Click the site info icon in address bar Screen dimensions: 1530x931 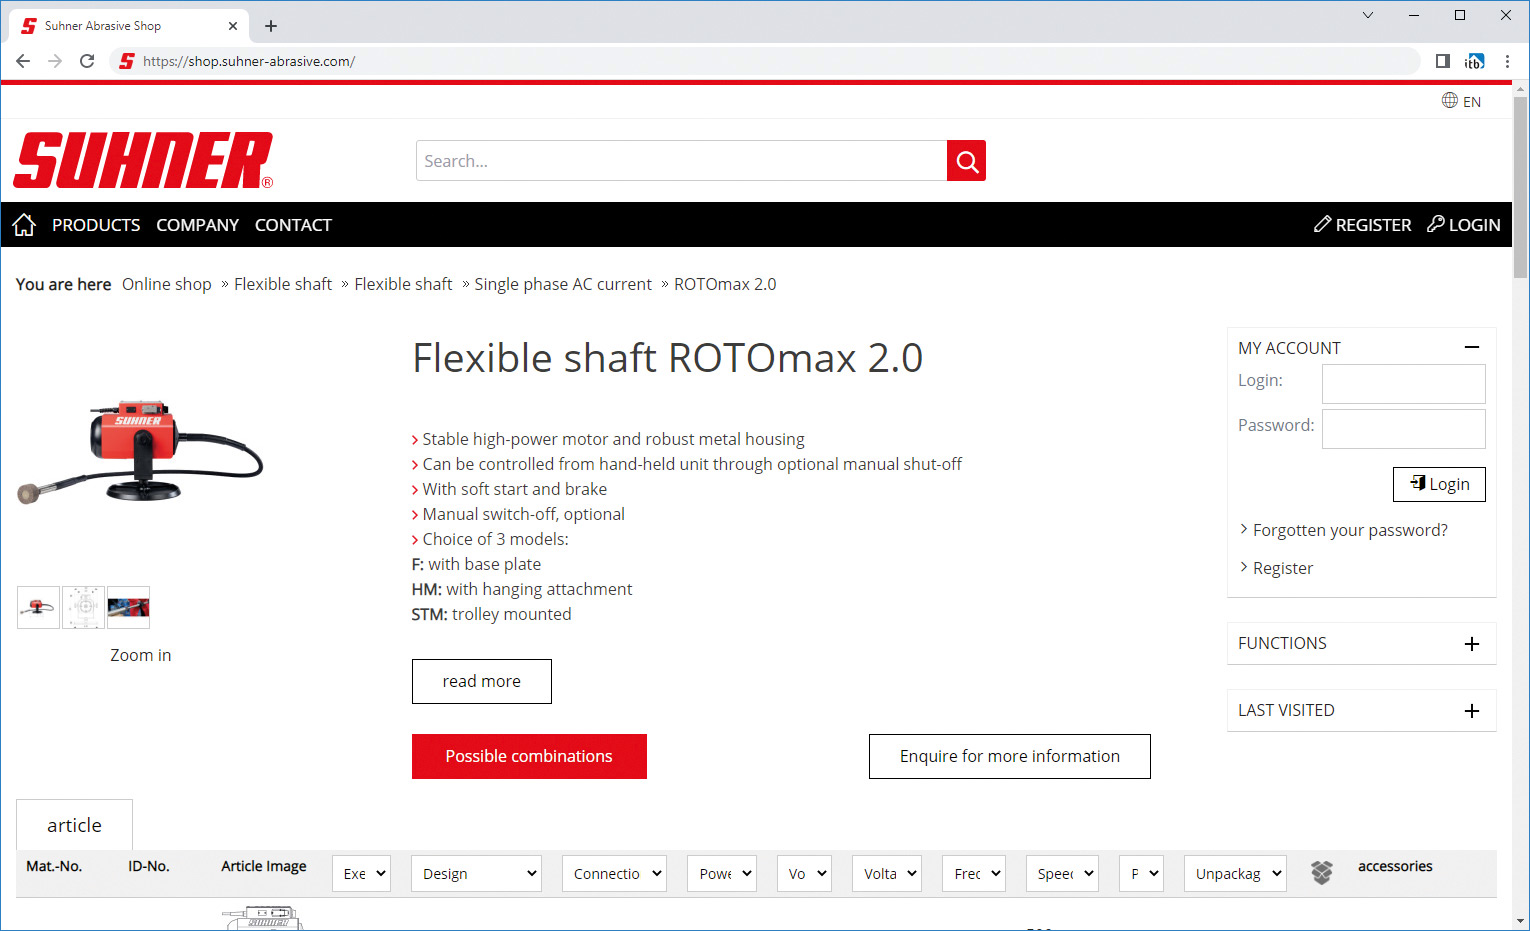pyautogui.click(x=126, y=61)
